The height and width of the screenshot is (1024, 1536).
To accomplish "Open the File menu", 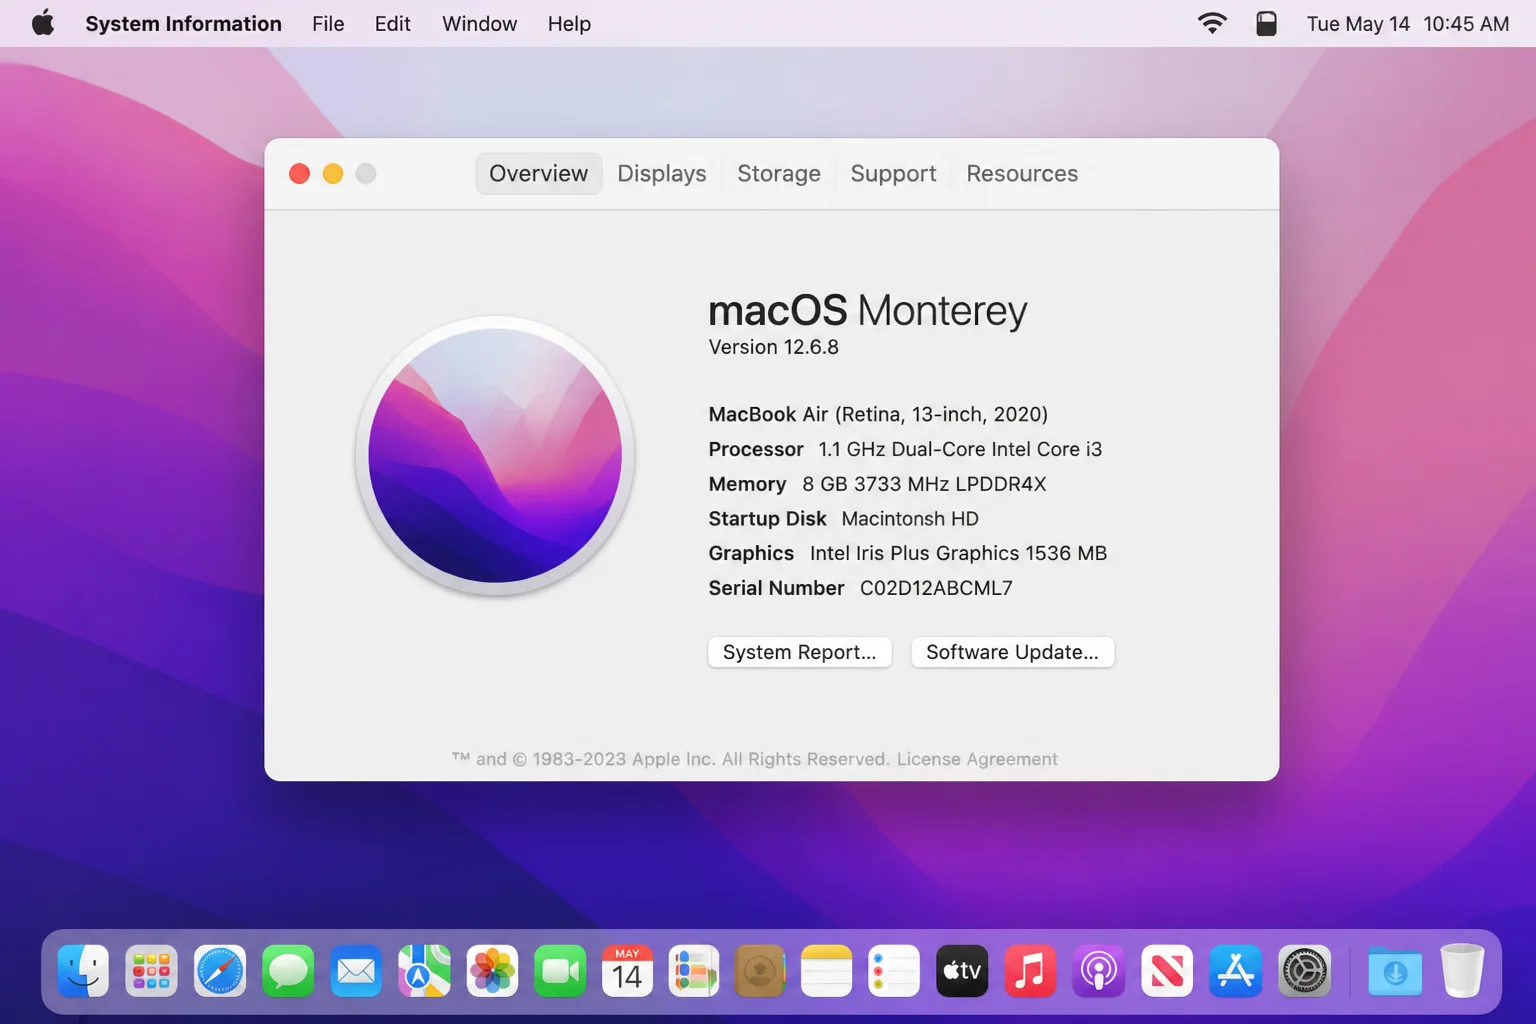I will (x=328, y=23).
